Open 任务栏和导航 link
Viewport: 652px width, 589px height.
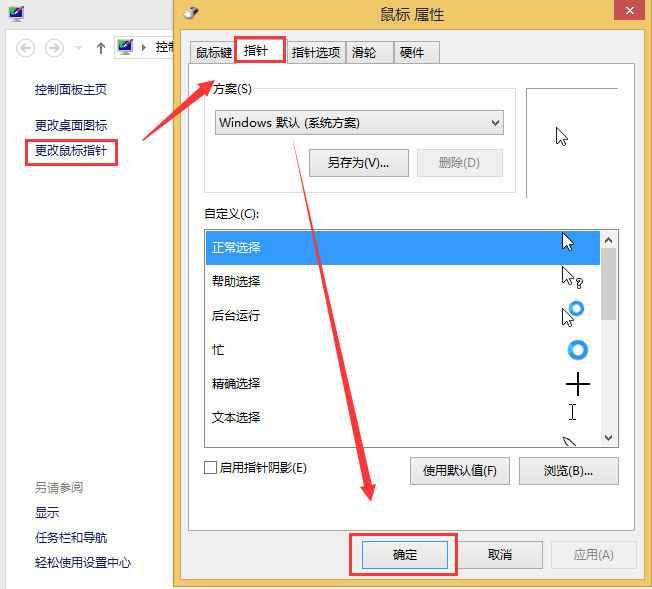click(x=71, y=538)
